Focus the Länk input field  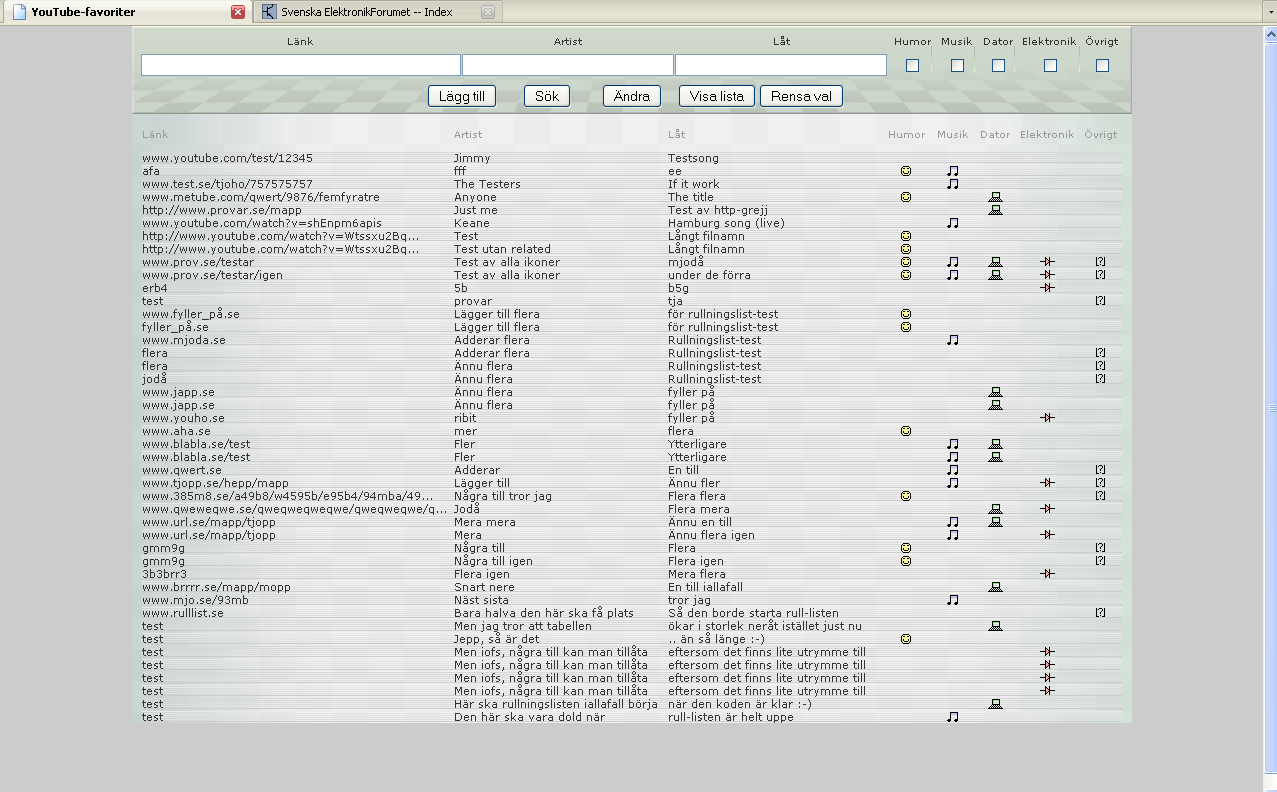coord(301,65)
